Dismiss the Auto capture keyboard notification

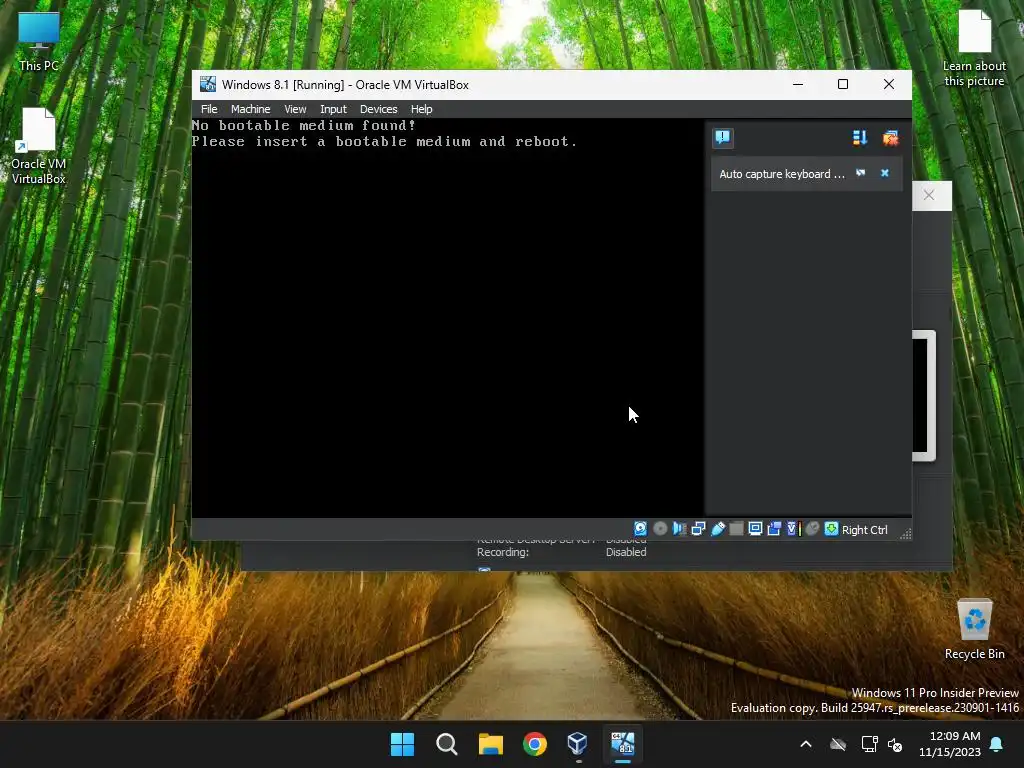[x=885, y=173]
